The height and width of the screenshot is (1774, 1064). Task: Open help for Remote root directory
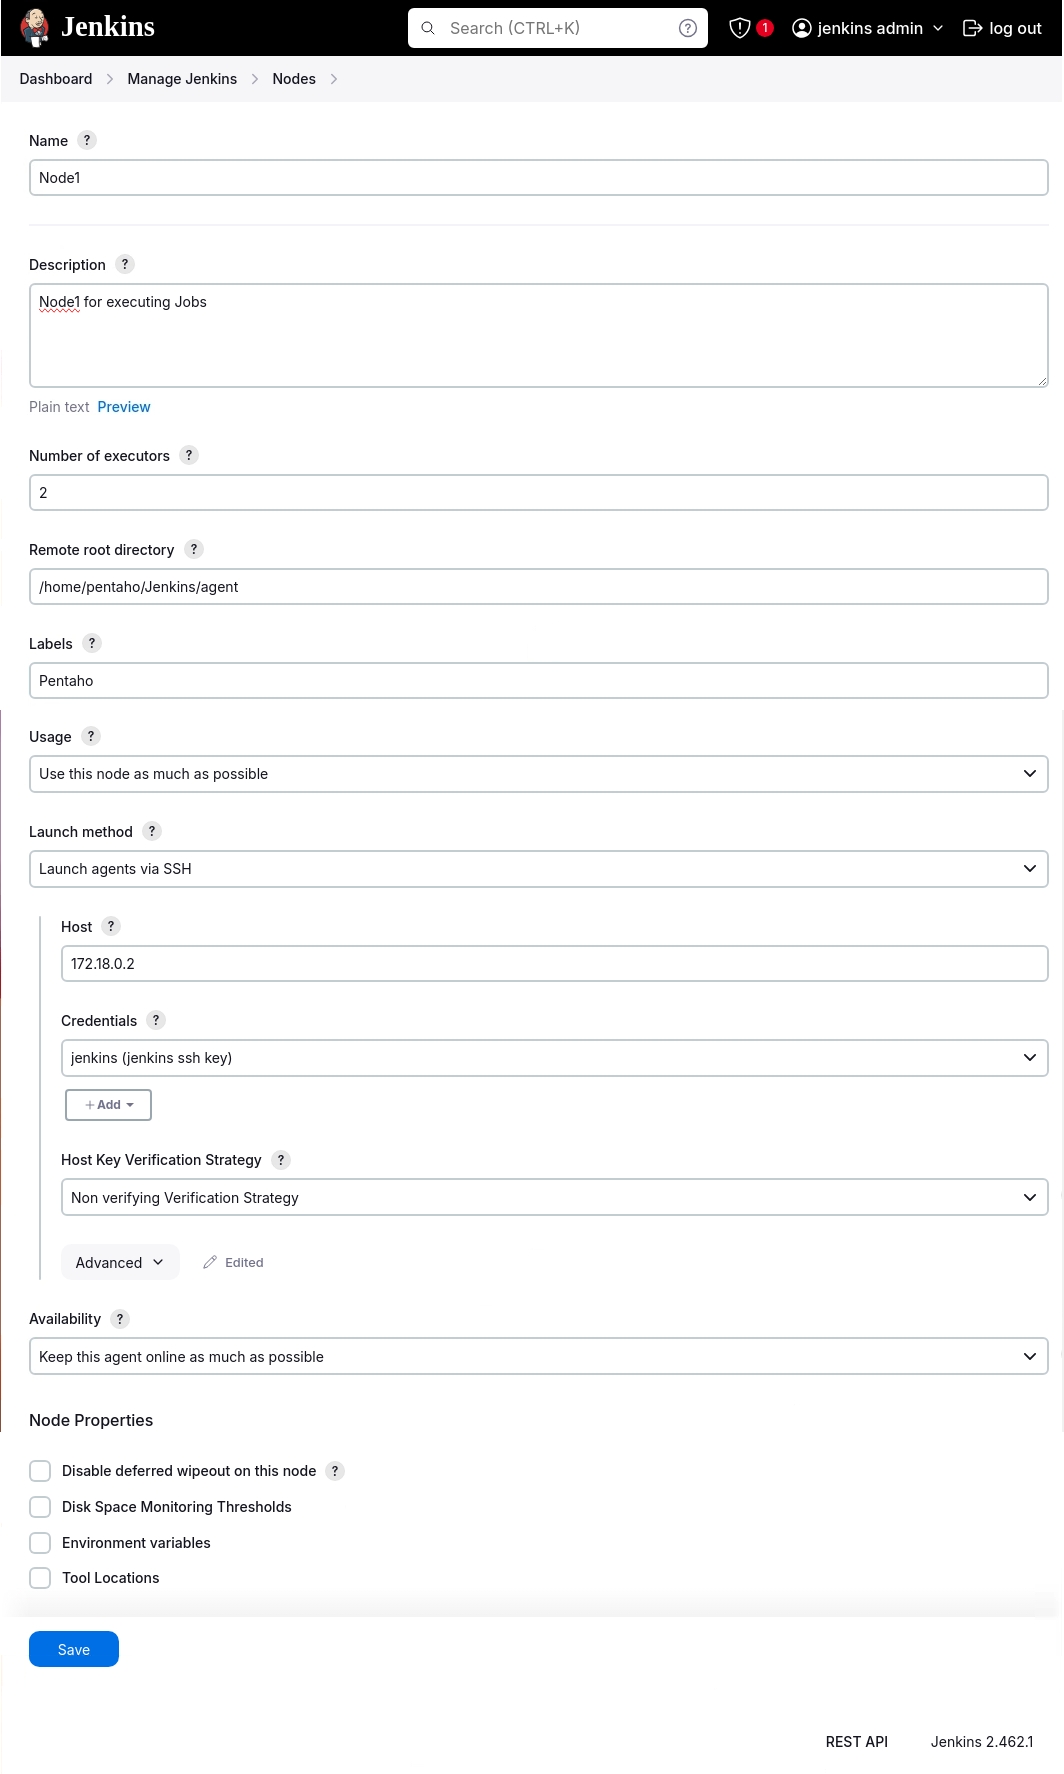click(194, 549)
